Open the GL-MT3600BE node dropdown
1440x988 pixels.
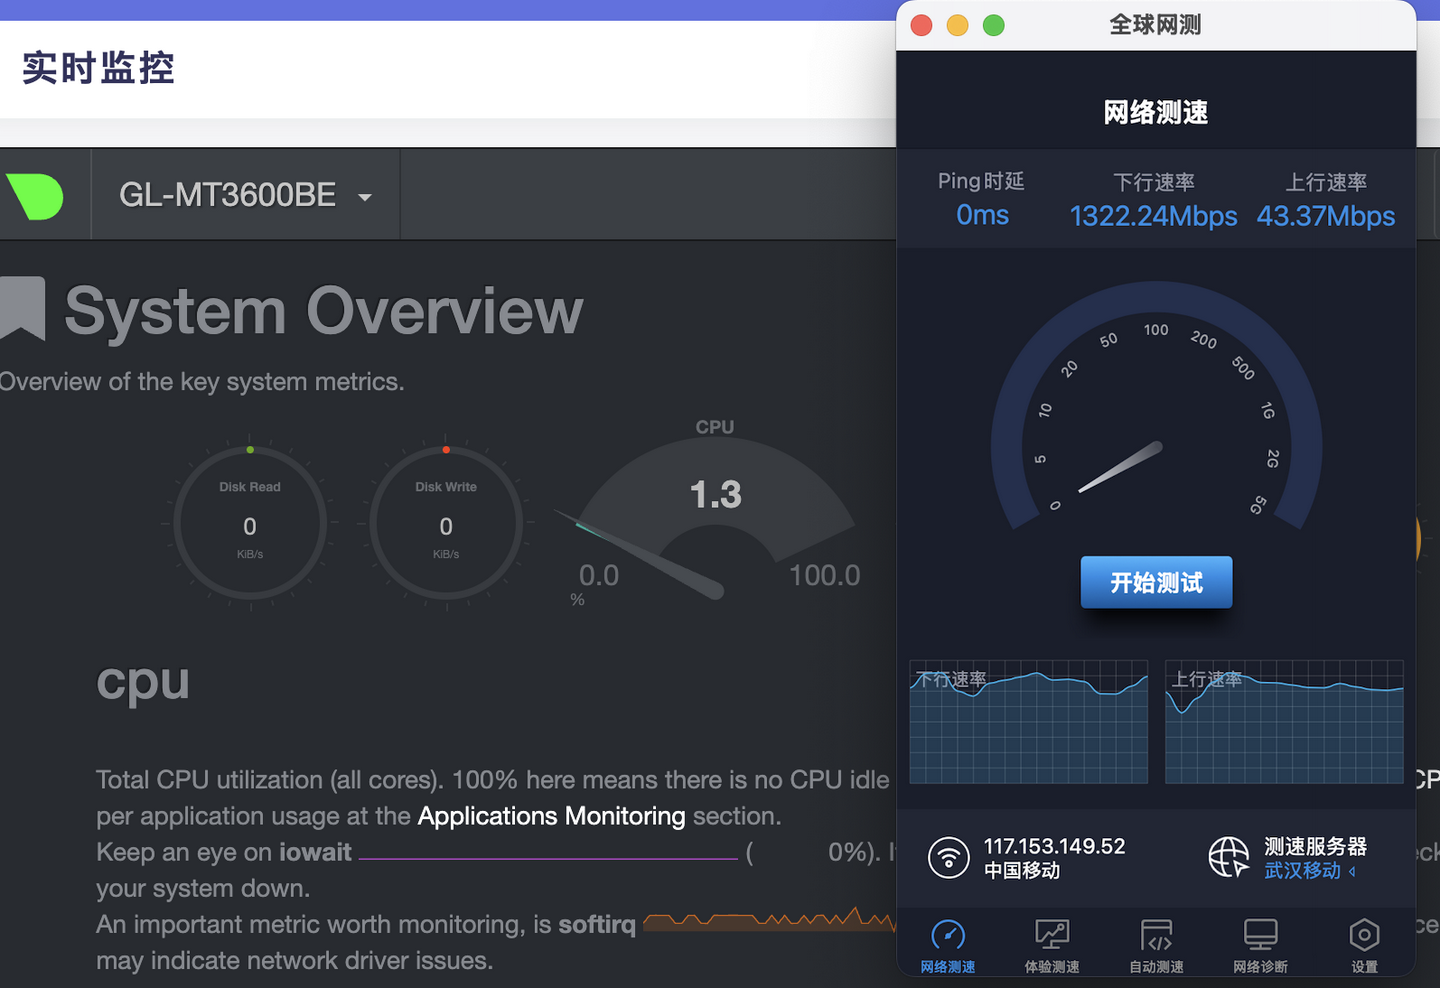246,195
